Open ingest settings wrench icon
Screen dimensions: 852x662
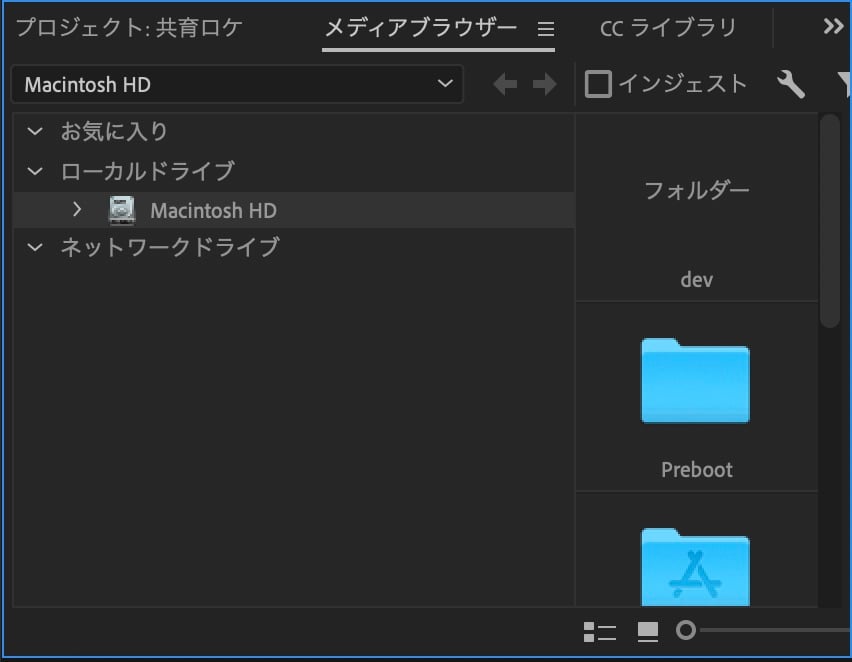pyautogui.click(x=791, y=84)
